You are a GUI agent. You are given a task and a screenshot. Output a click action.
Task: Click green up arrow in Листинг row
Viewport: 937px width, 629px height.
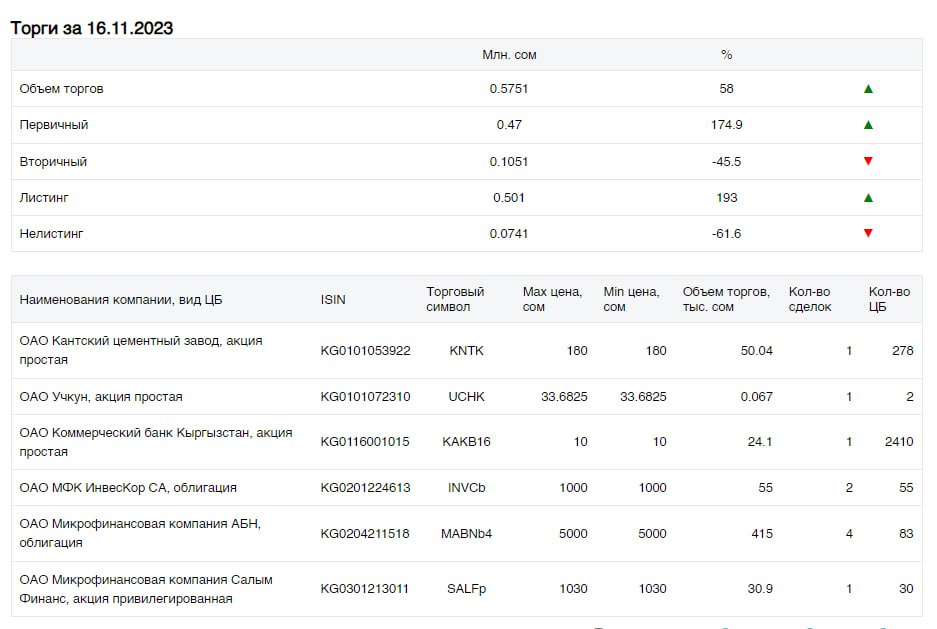pos(868,198)
